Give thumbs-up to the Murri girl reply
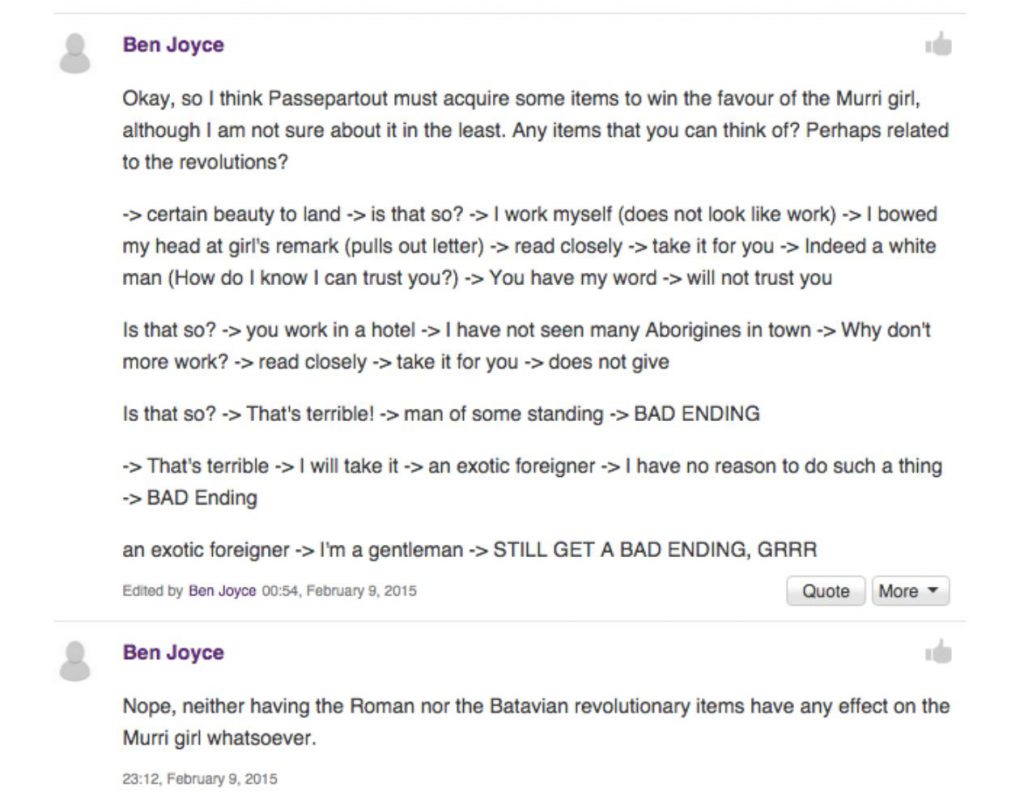 938,653
